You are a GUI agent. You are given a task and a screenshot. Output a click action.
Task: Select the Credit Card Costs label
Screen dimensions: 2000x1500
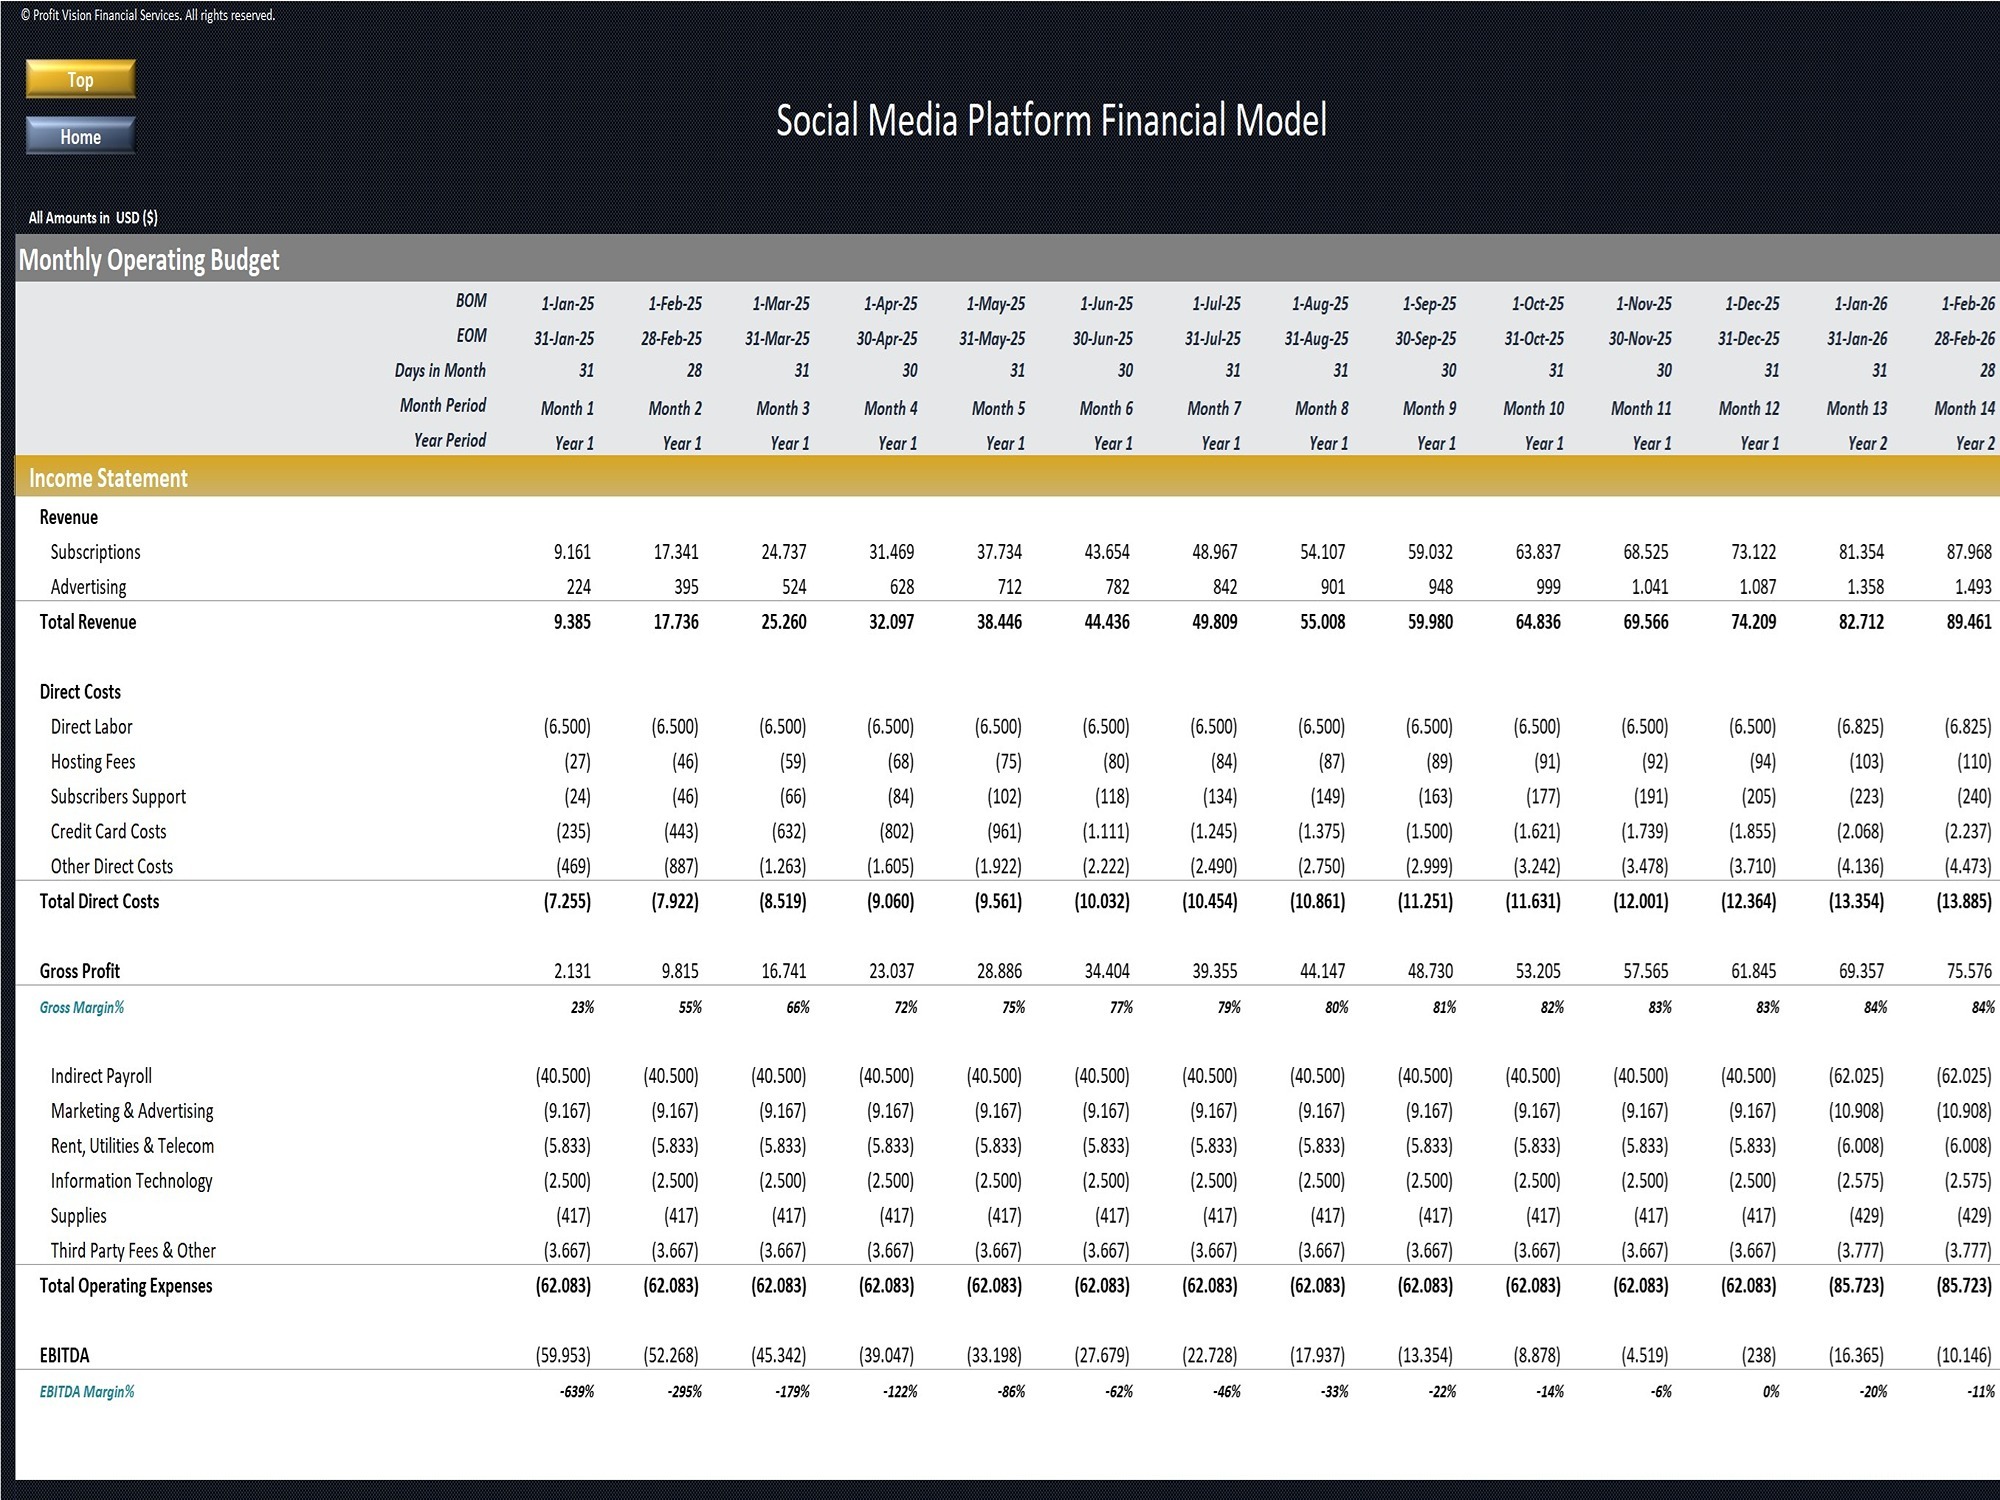tap(108, 831)
